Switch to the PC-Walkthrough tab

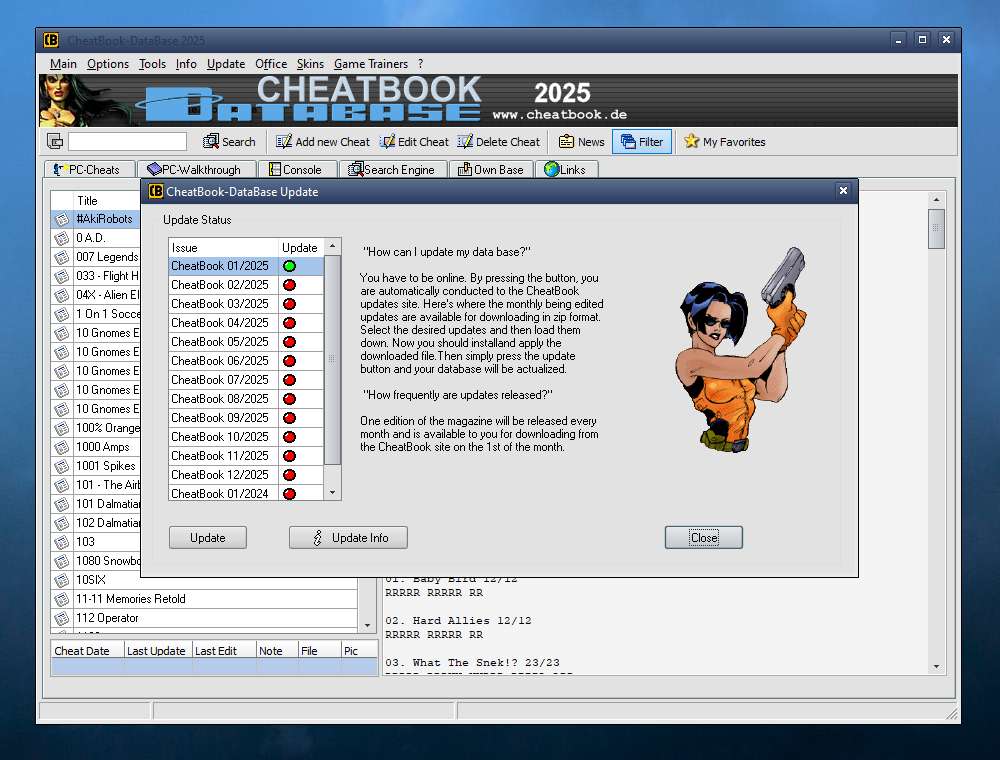(196, 170)
